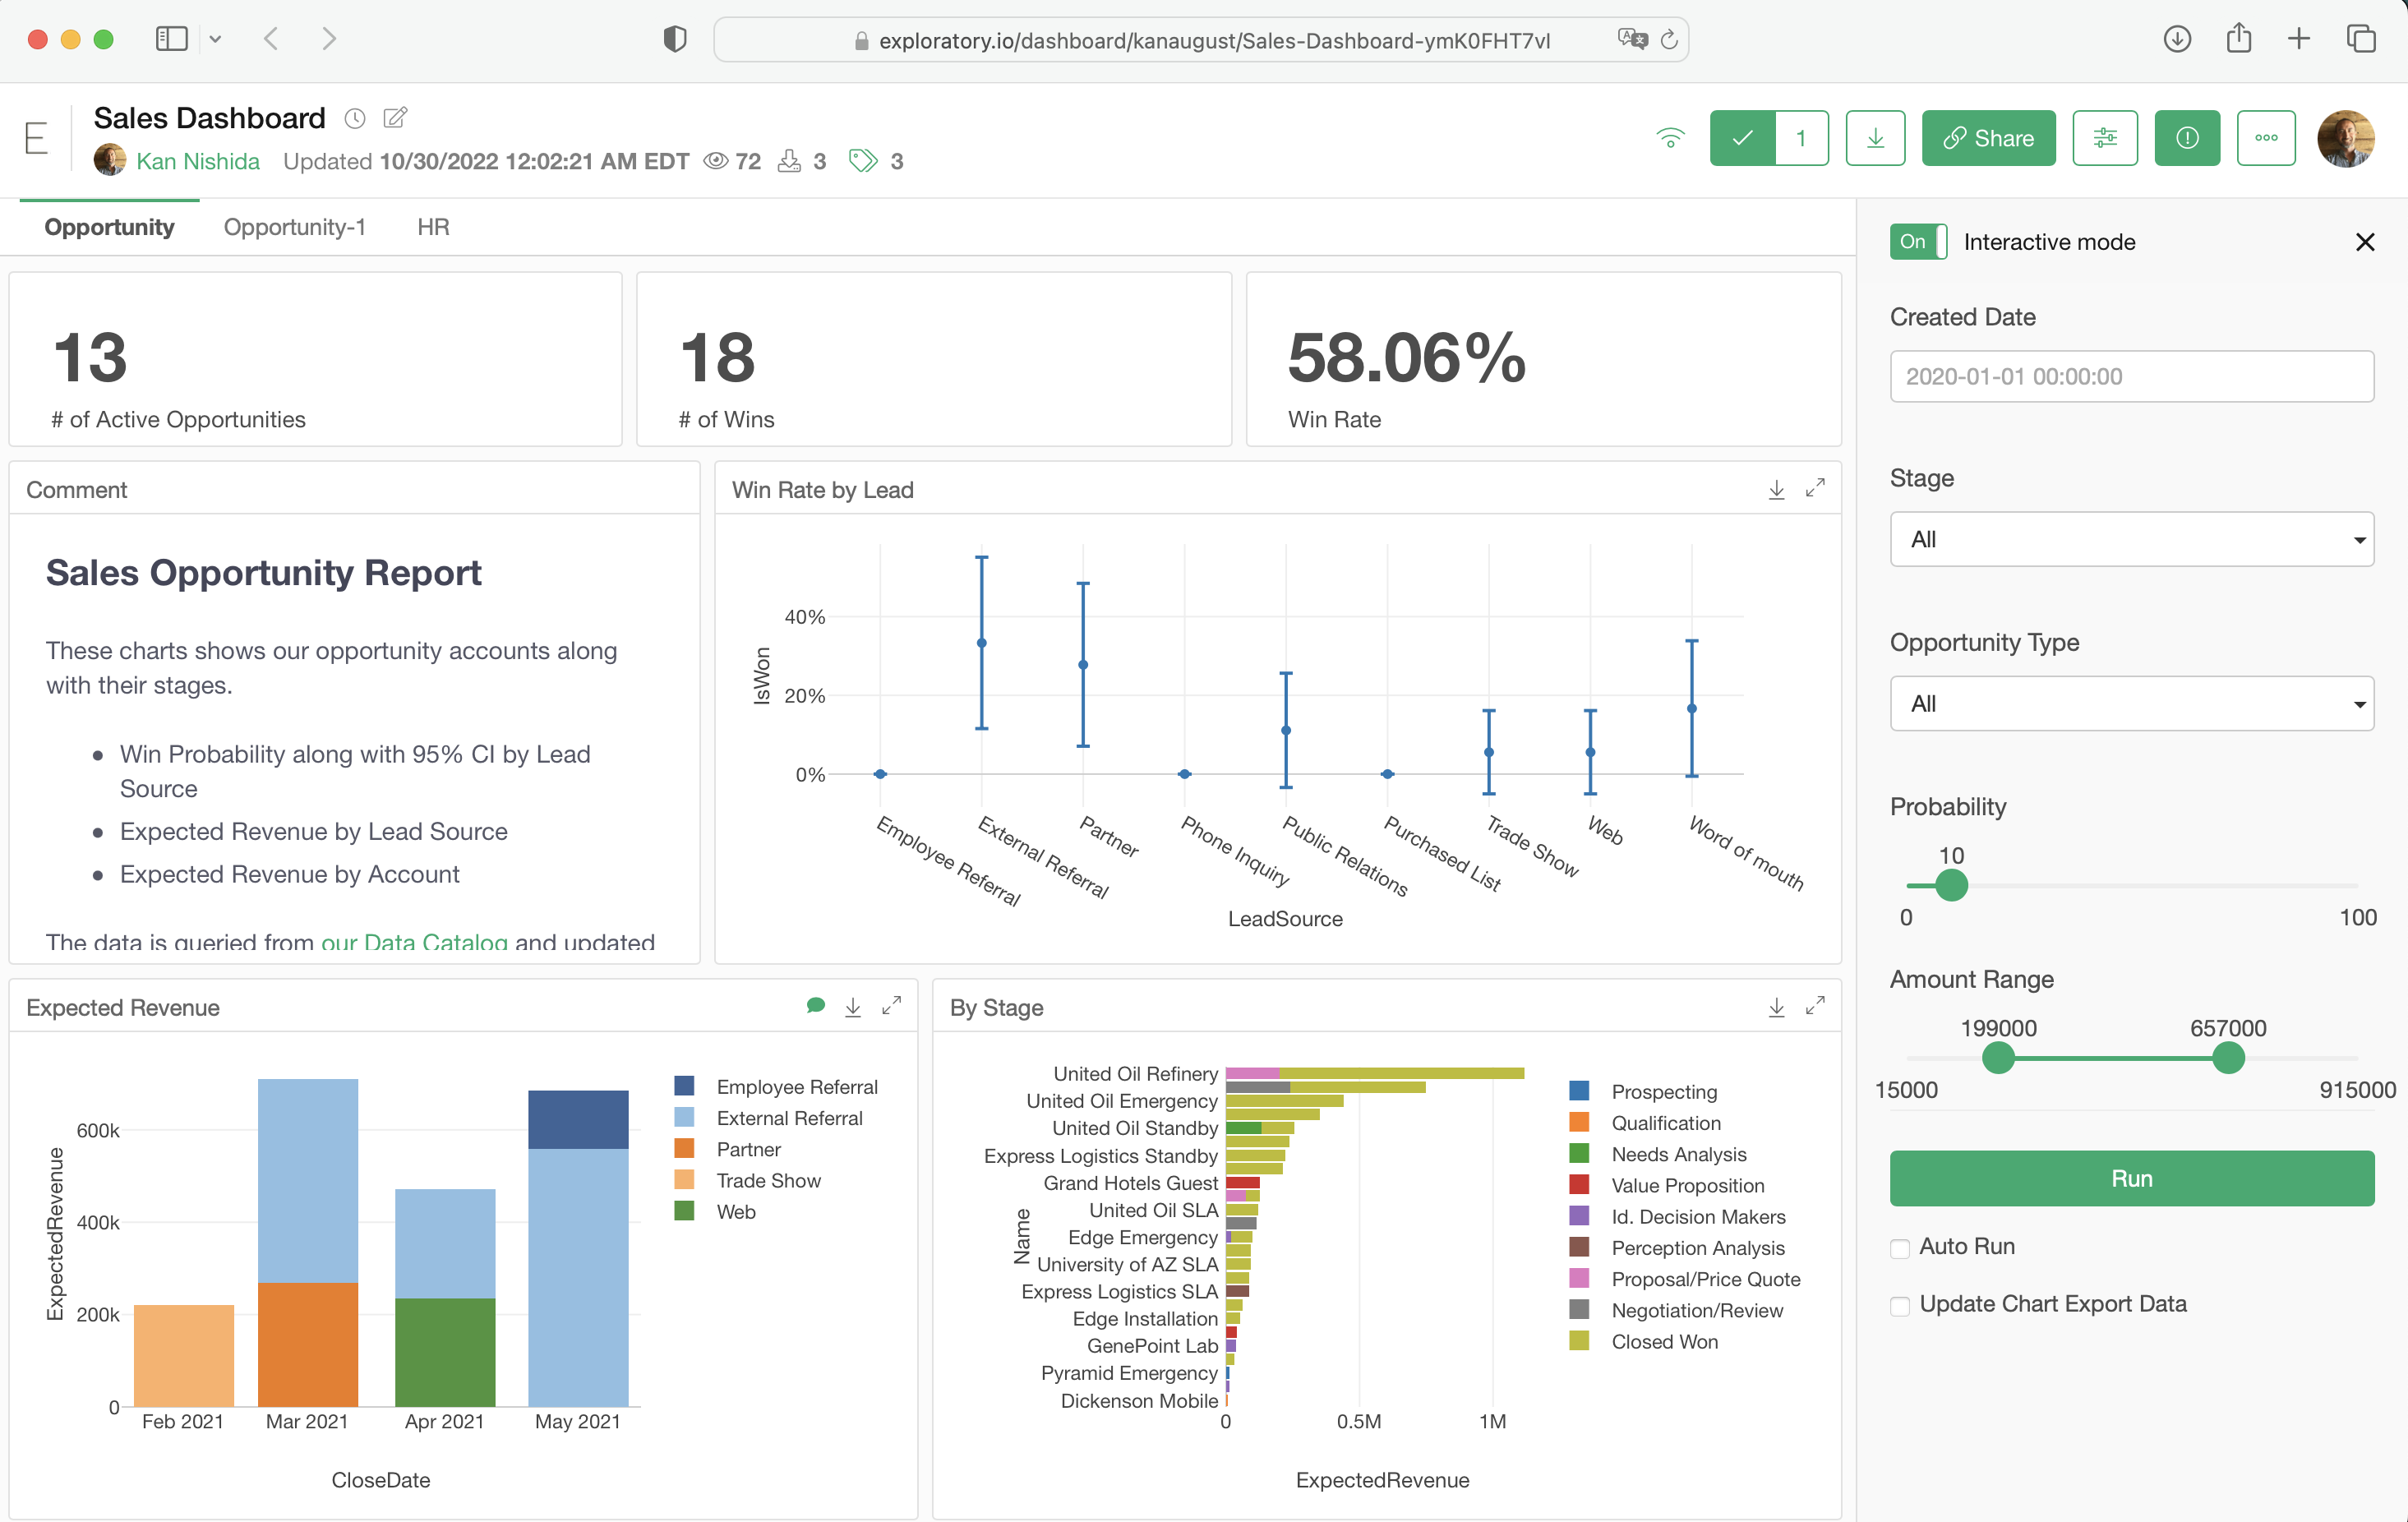Click the Share button
This screenshot has height=1522, width=2408.
tap(1987, 138)
